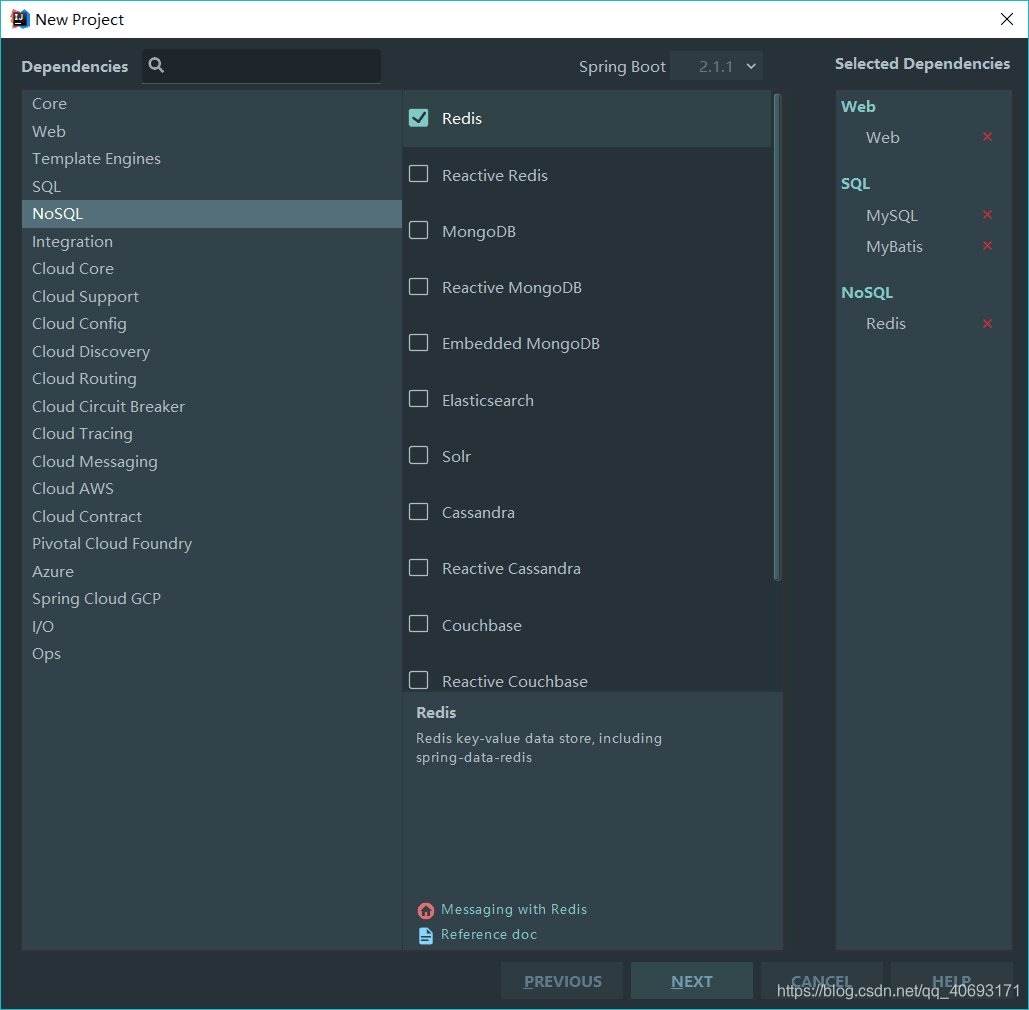Check the MongoDB dependency
This screenshot has height=1010, width=1029.
(x=419, y=230)
